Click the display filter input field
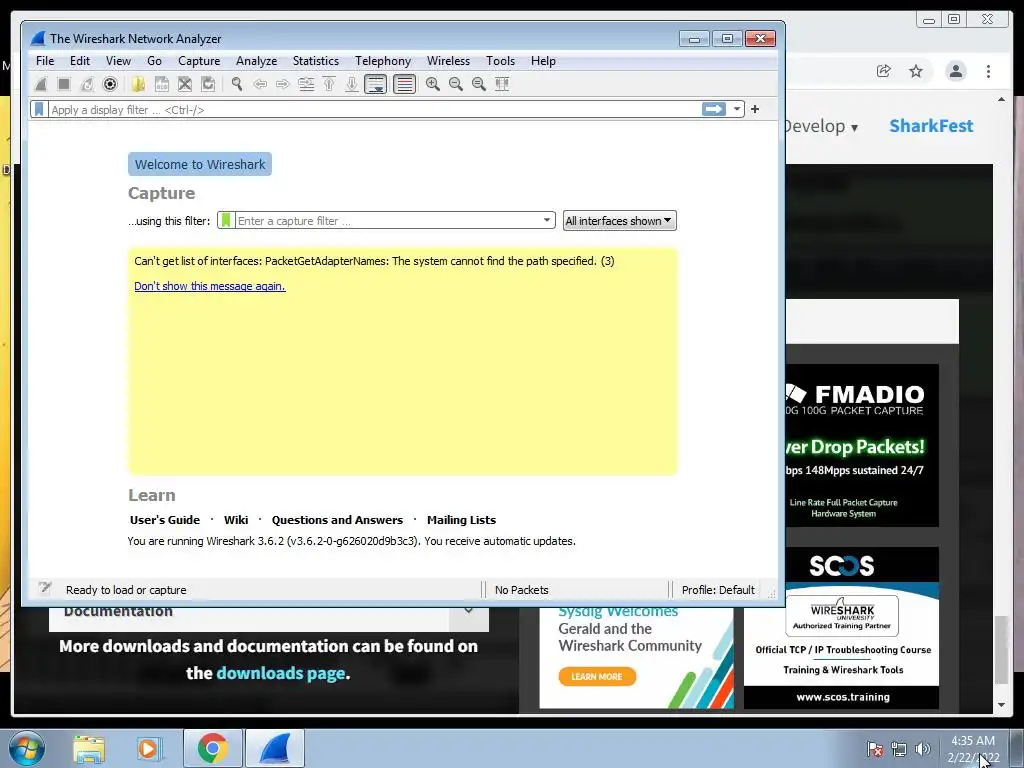1024x768 pixels. pos(374,110)
